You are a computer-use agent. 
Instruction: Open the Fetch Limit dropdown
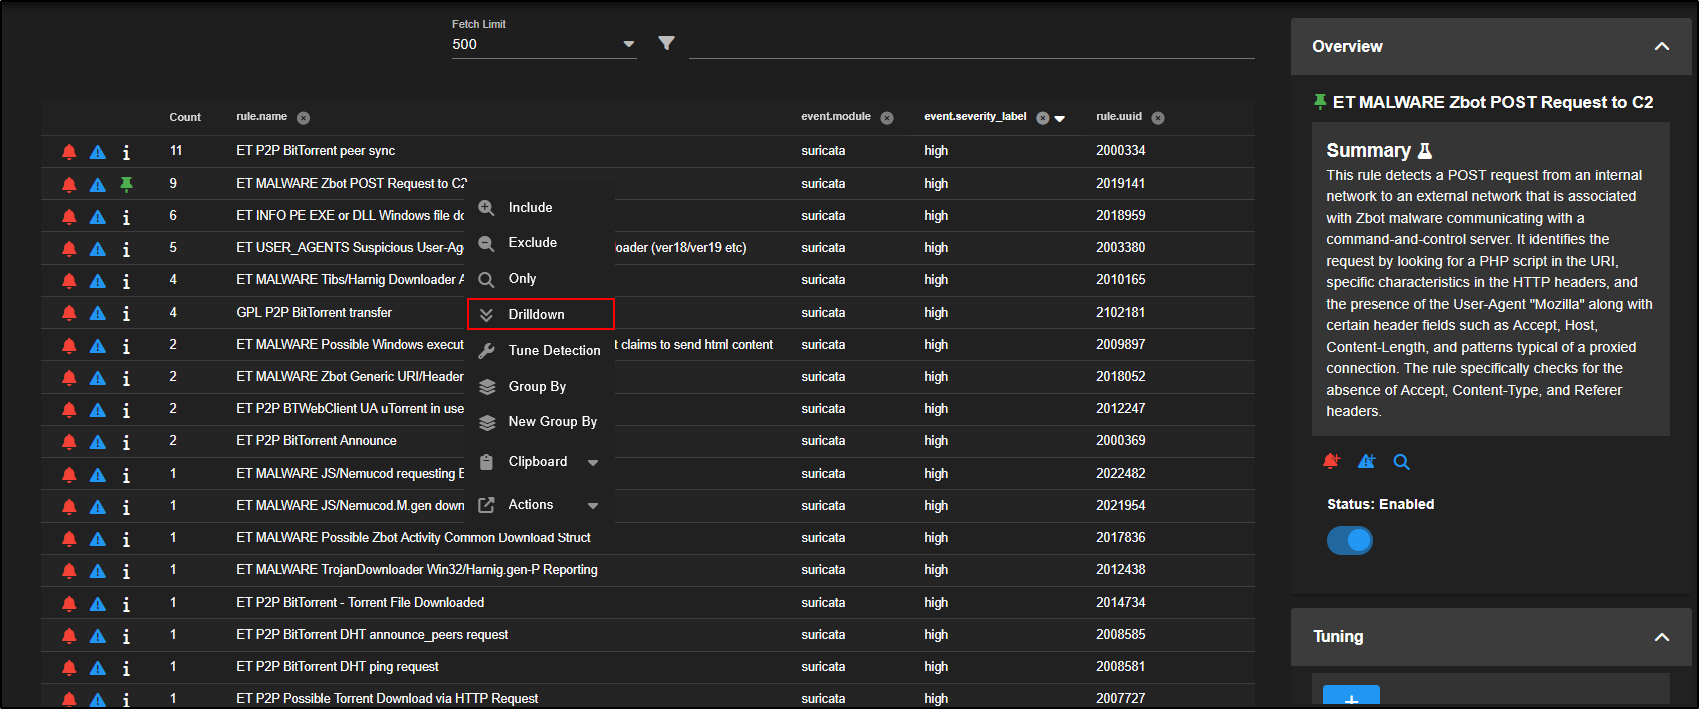628,44
